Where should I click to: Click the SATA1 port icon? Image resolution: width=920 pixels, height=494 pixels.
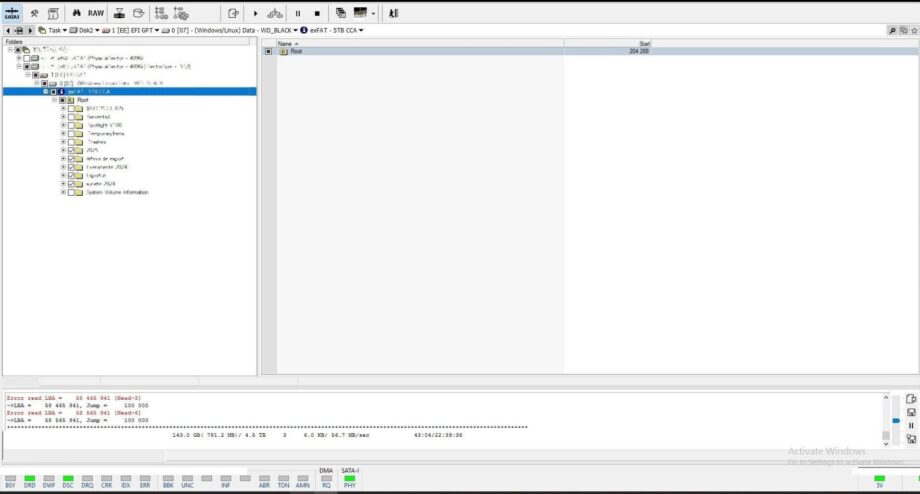click(x=13, y=13)
